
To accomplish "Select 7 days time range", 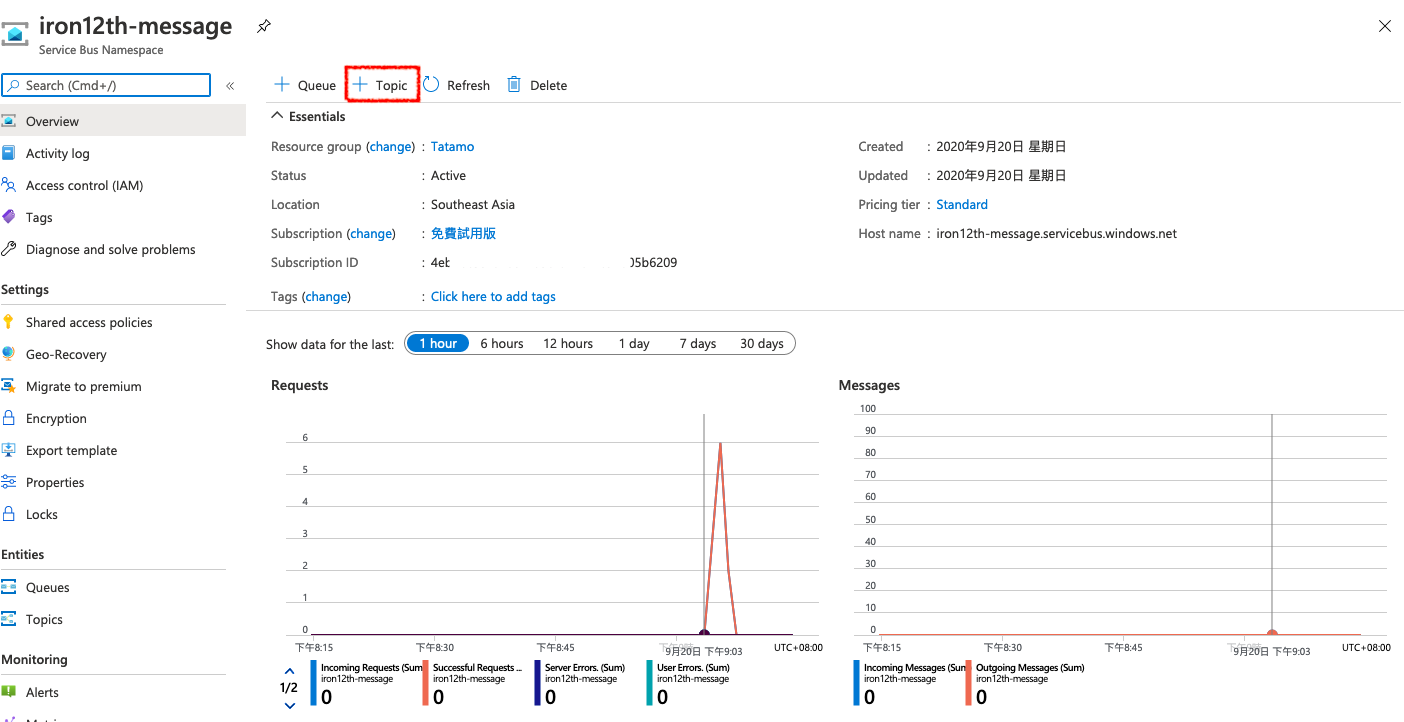I will pyautogui.click(x=698, y=343).
